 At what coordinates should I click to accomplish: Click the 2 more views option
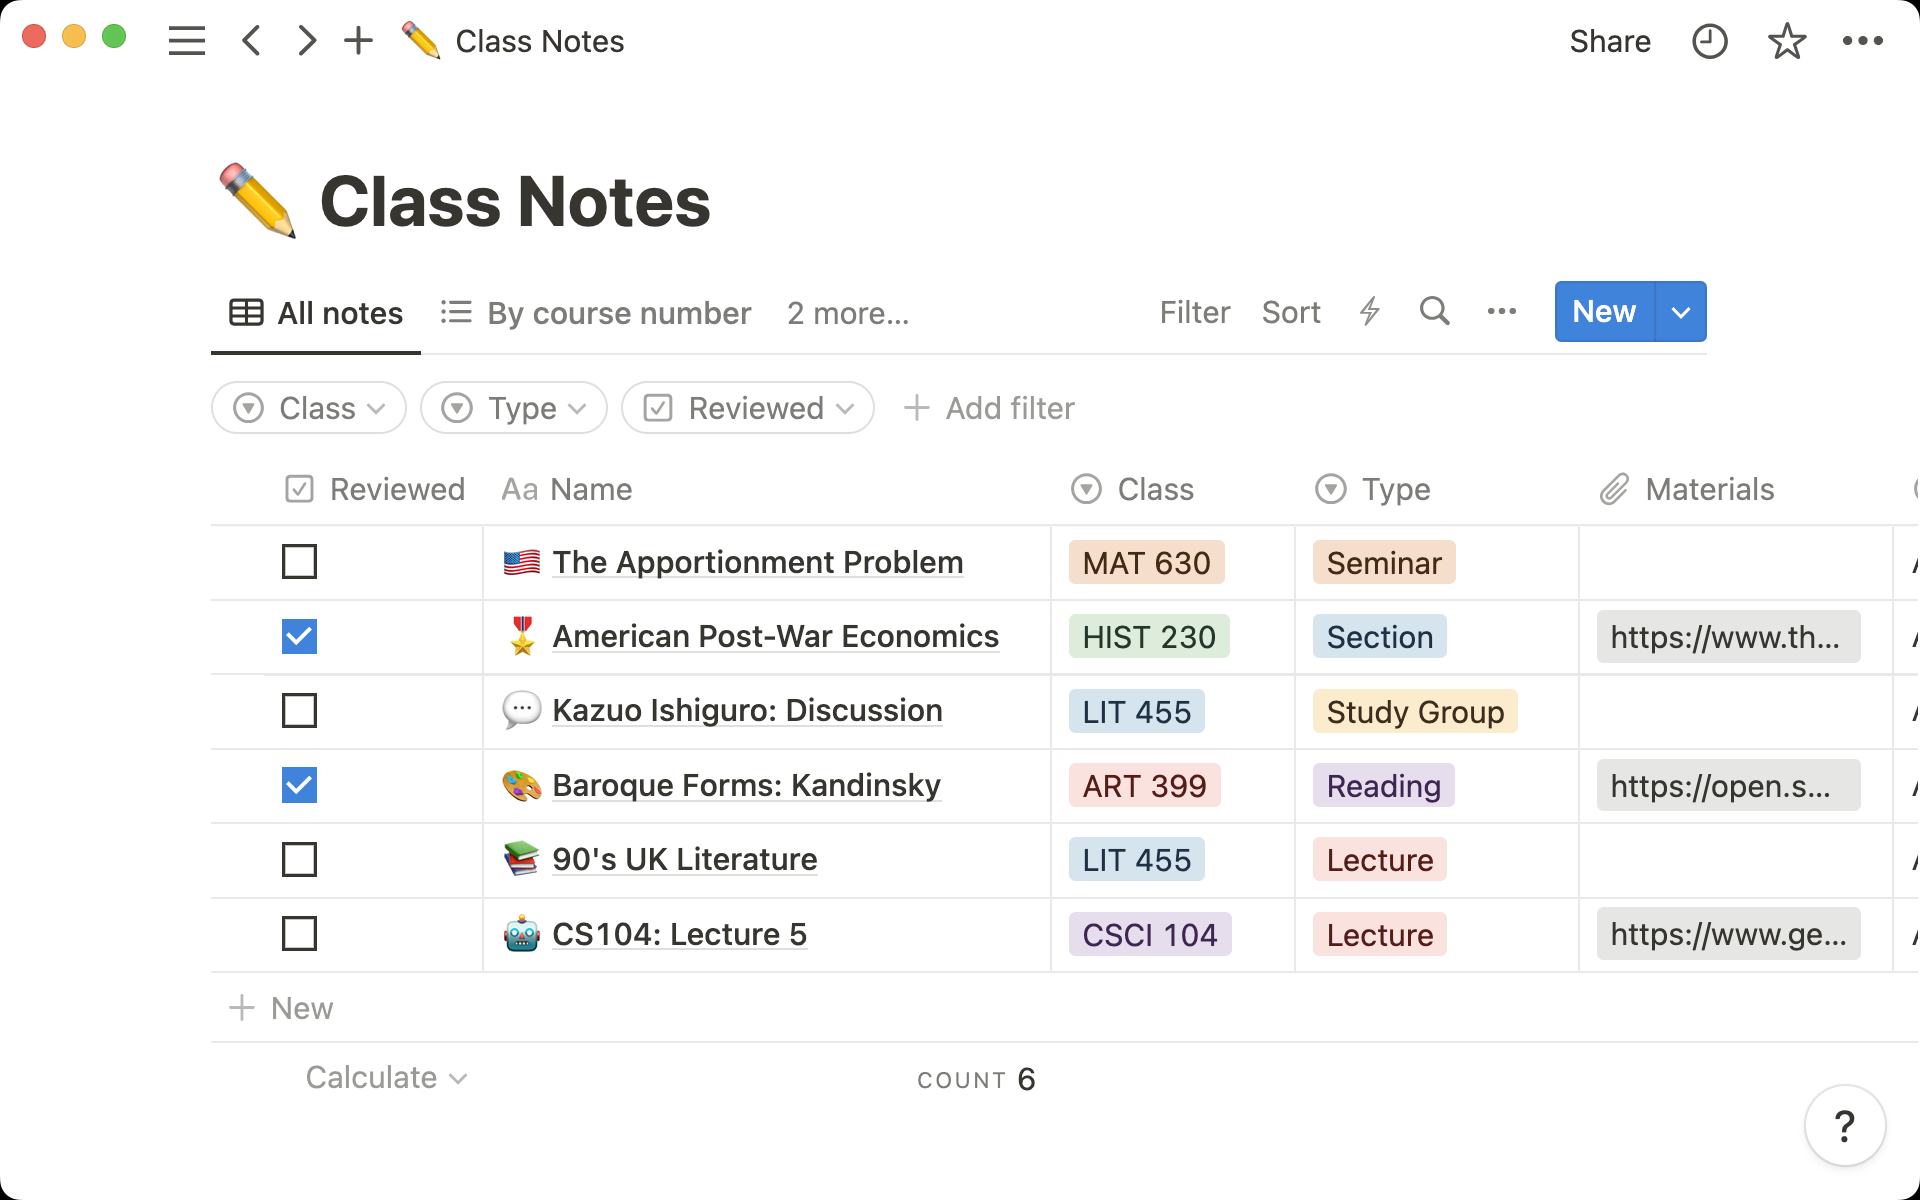coord(847,312)
